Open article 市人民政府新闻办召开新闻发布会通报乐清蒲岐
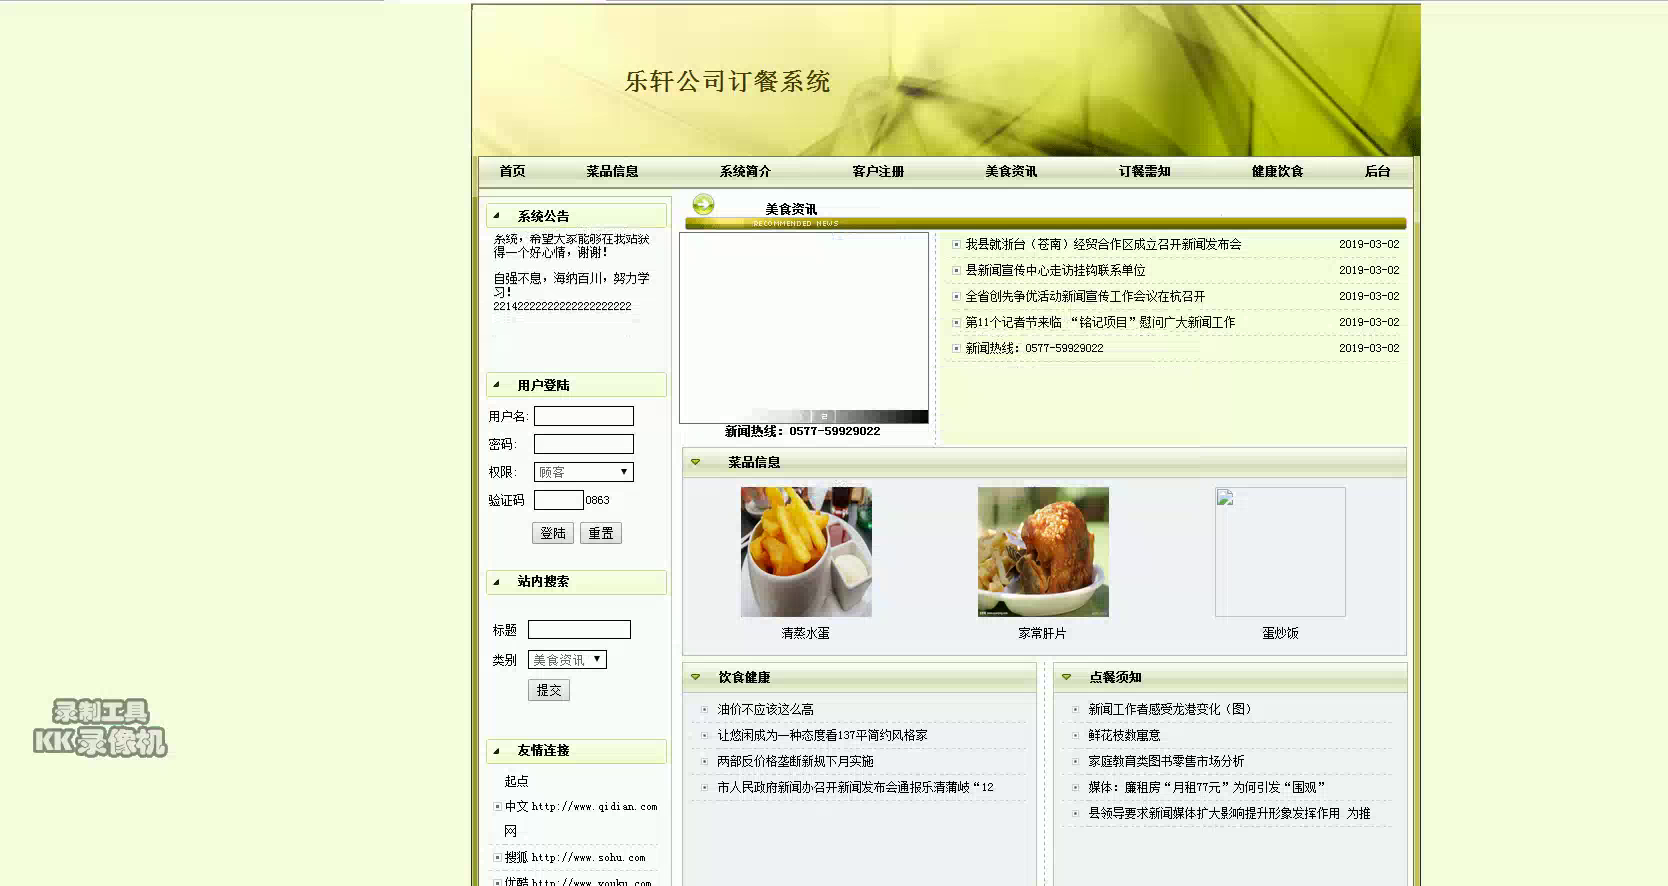This screenshot has width=1668, height=886. (x=855, y=787)
